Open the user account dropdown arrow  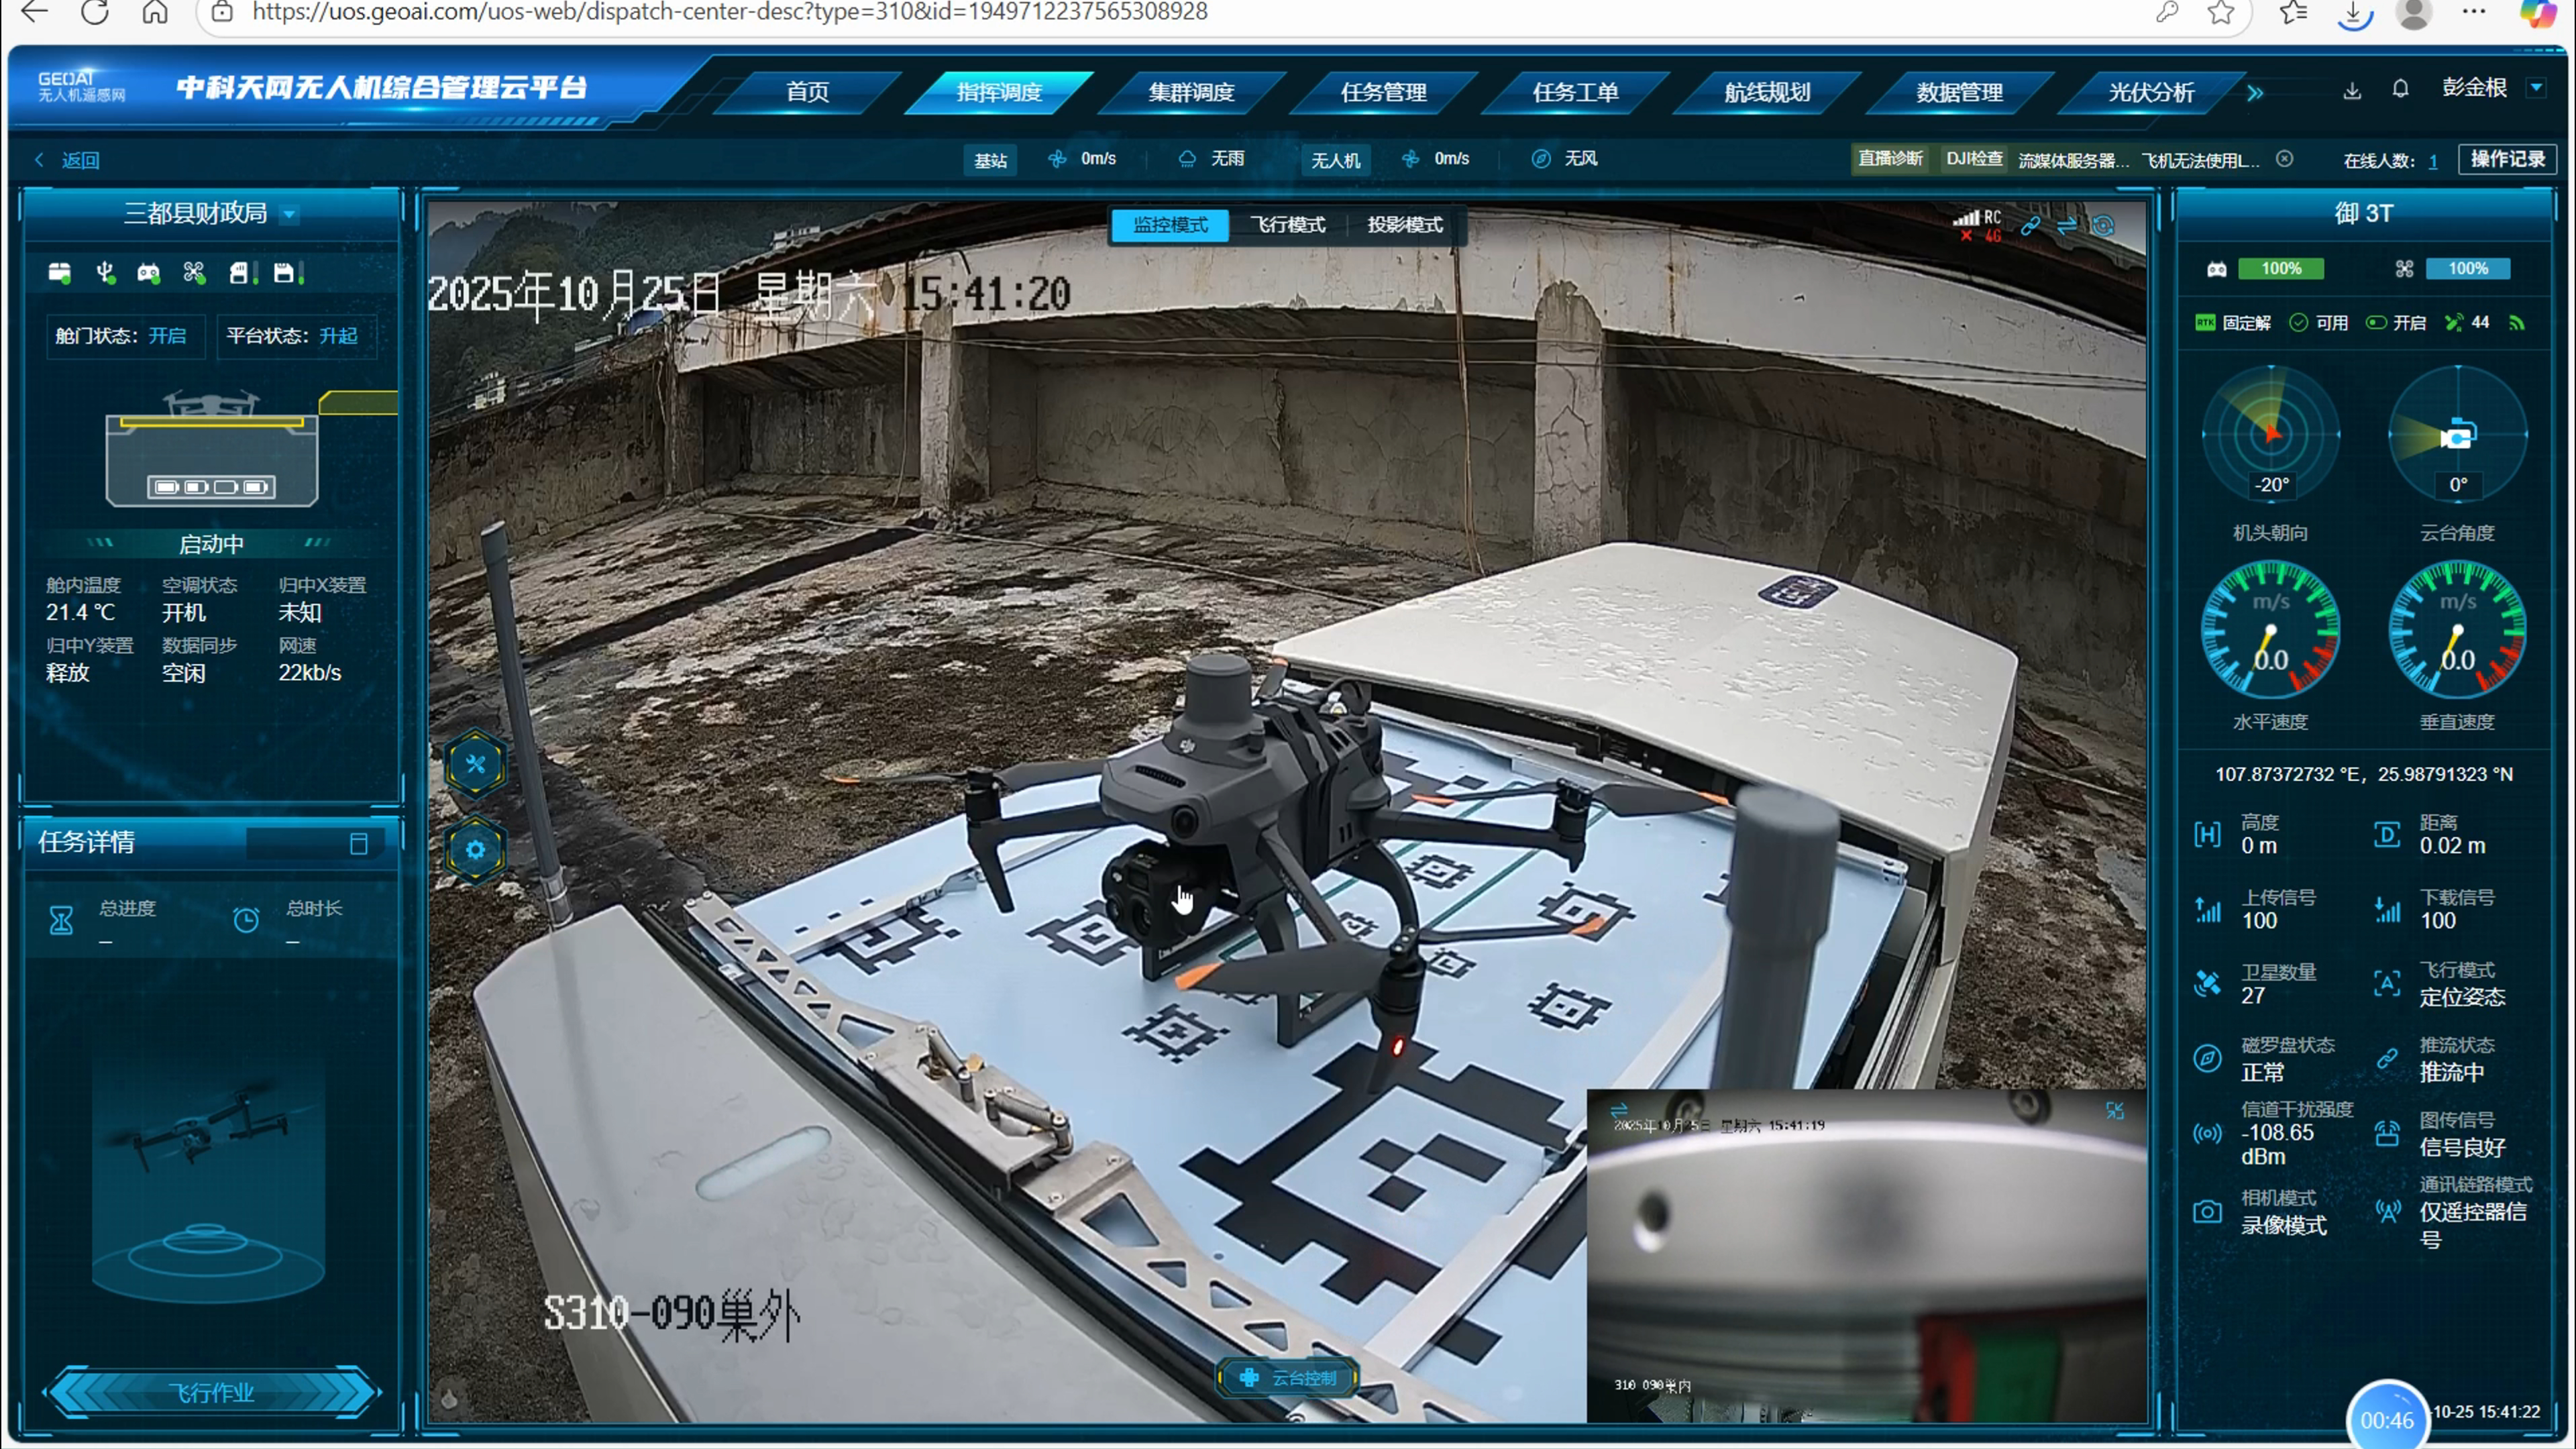tap(2536, 88)
